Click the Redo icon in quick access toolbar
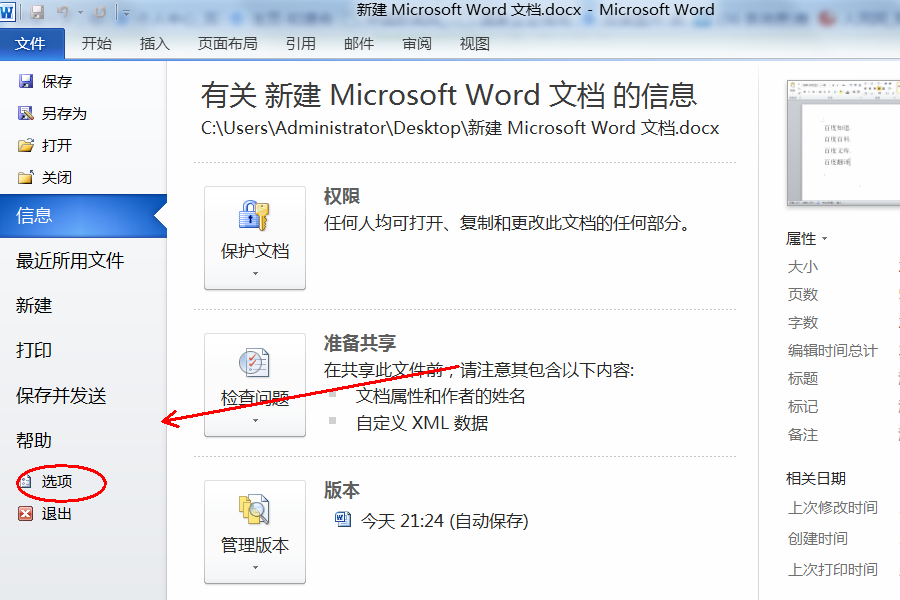Screen dimensions: 900x600 click(x=100, y=11)
